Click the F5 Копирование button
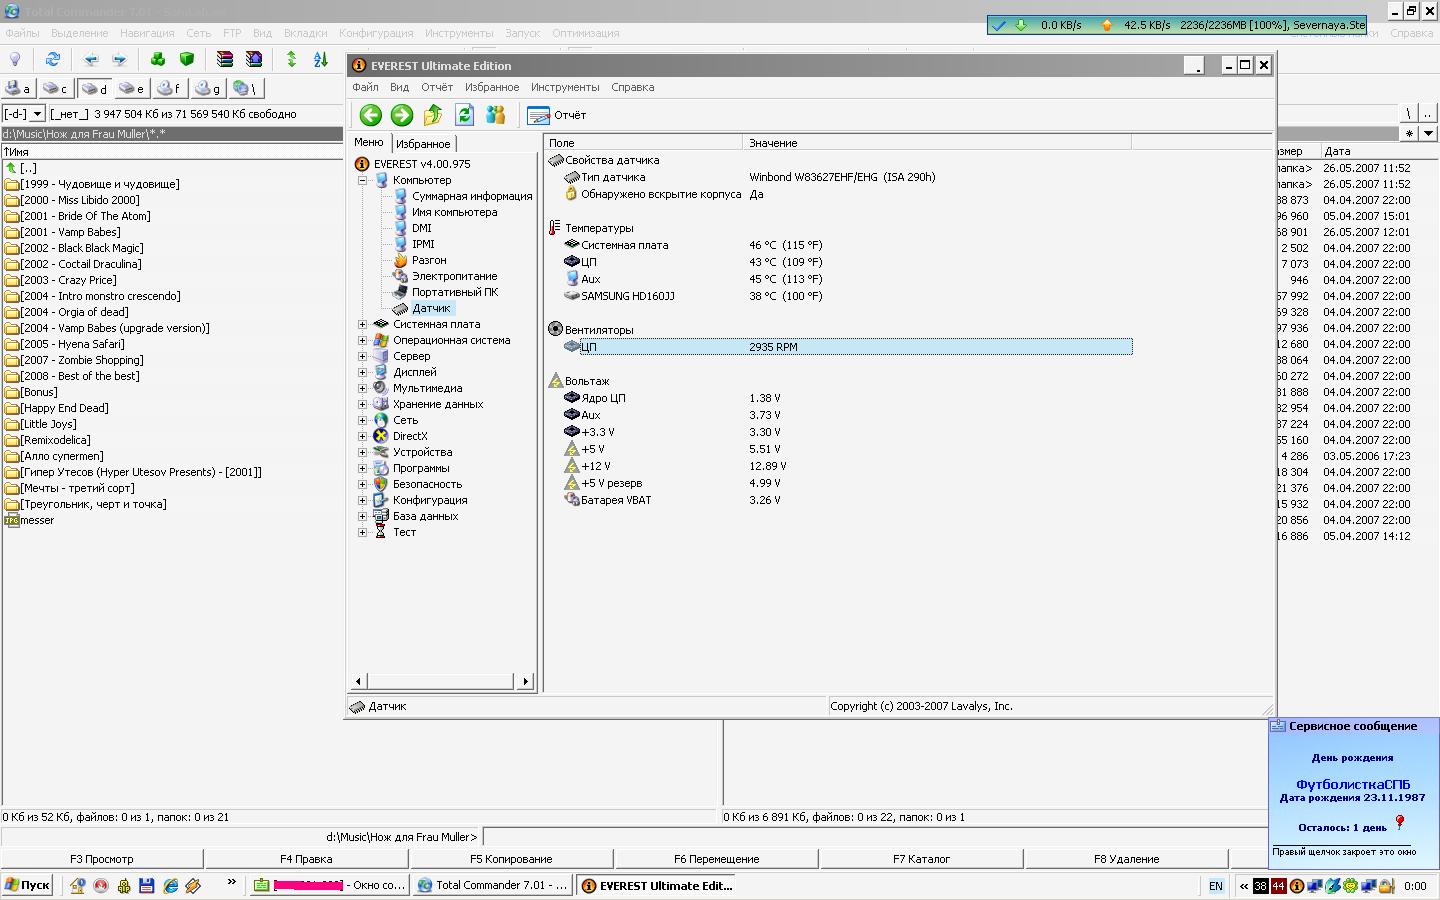This screenshot has height=900, width=1440. click(511, 859)
